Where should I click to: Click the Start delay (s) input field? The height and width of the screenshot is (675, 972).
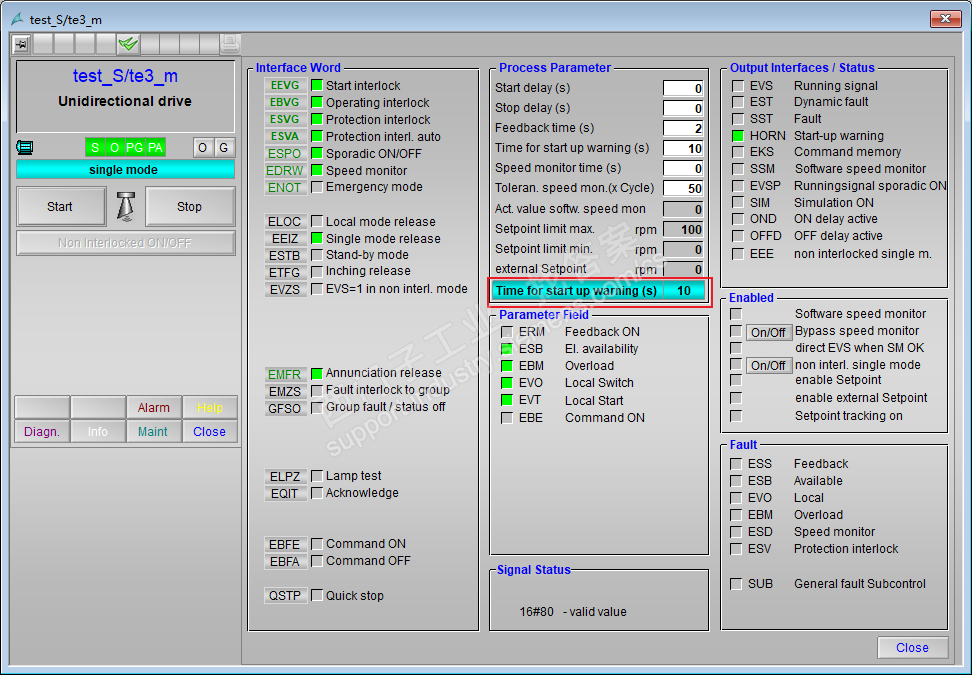[683, 88]
